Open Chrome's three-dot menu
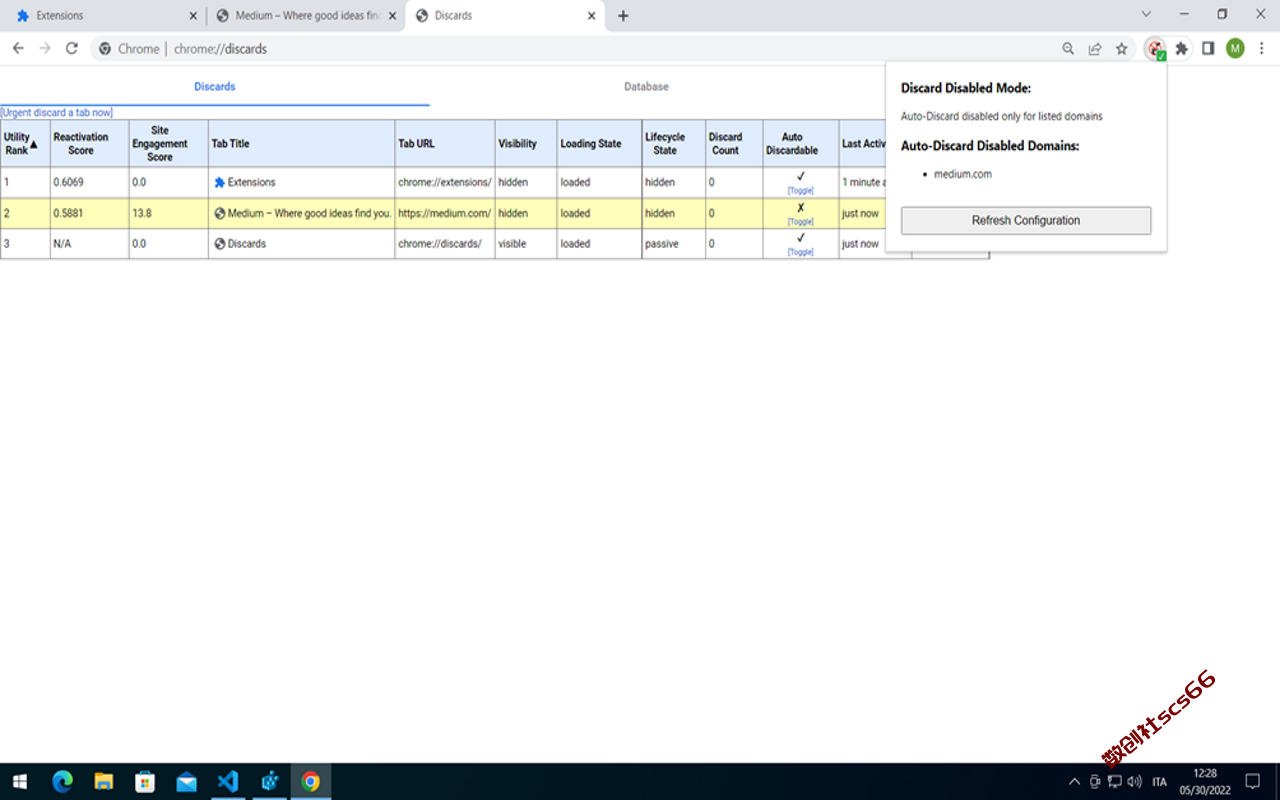This screenshot has height=800, width=1280. click(1262, 48)
